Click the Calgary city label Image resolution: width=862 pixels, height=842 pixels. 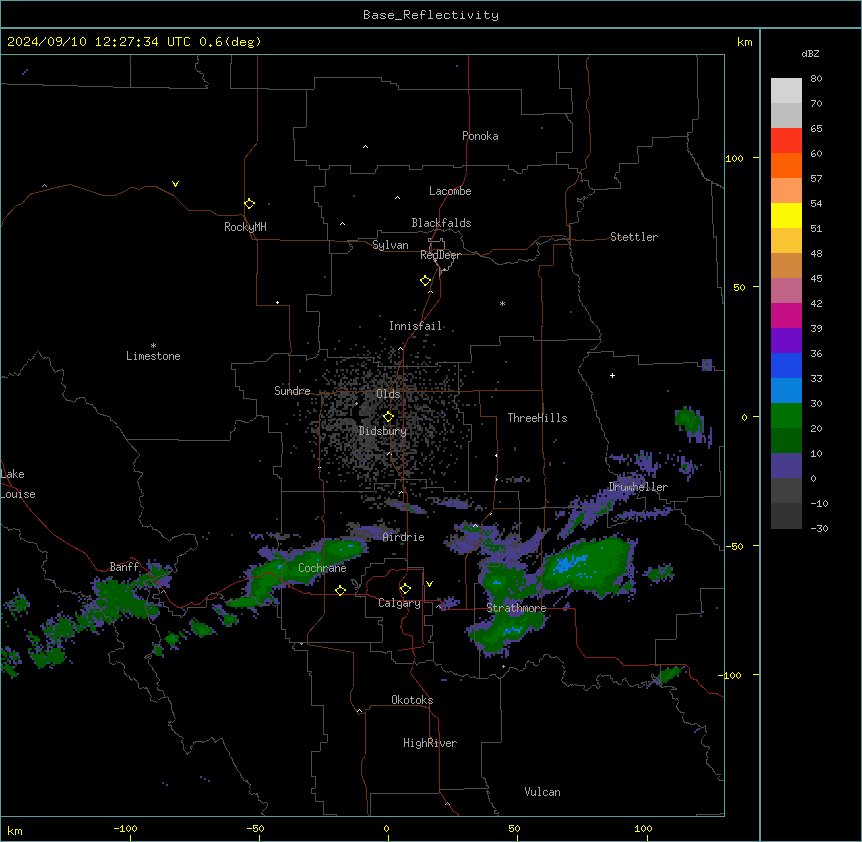coord(400,603)
